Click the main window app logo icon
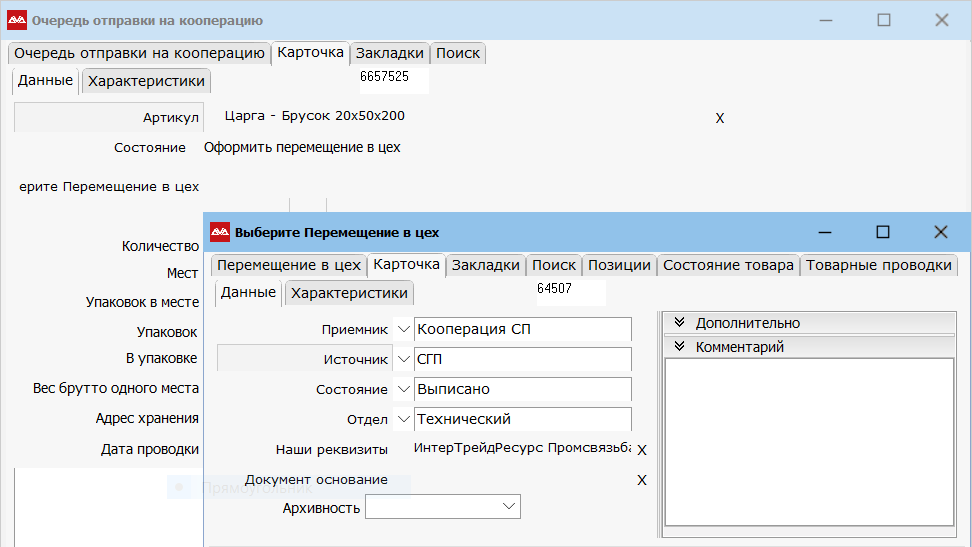Viewport: 972px width, 547px height. [x=17, y=20]
